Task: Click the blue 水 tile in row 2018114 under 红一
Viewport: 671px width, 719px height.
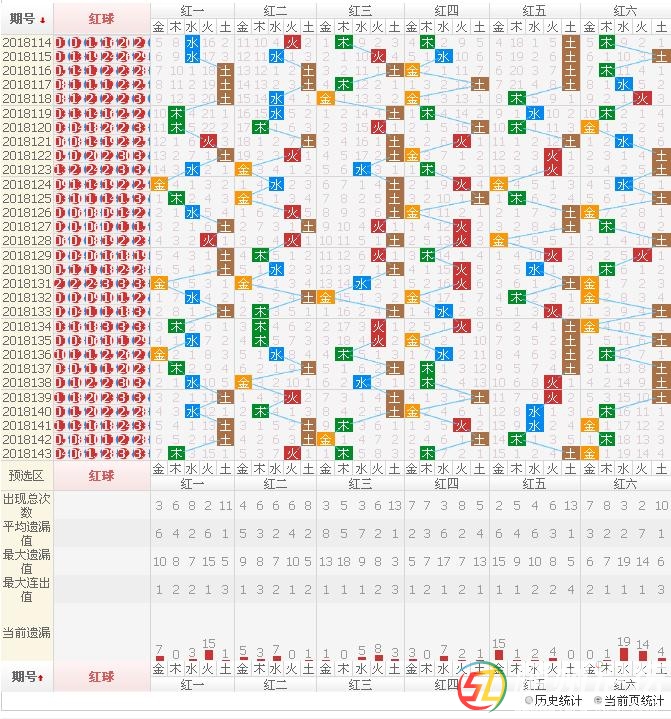Action: pyautogui.click(x=192, y=43)
